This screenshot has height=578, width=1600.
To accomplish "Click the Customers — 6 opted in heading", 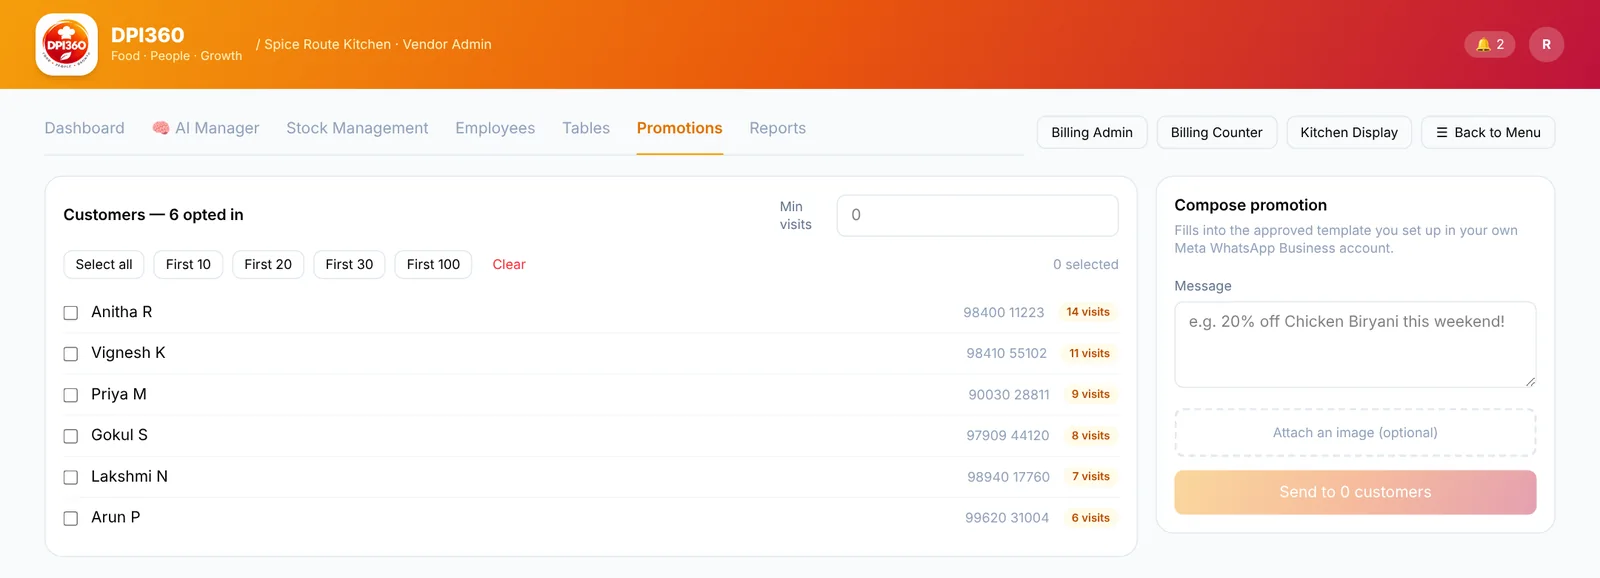I will 153,215.
